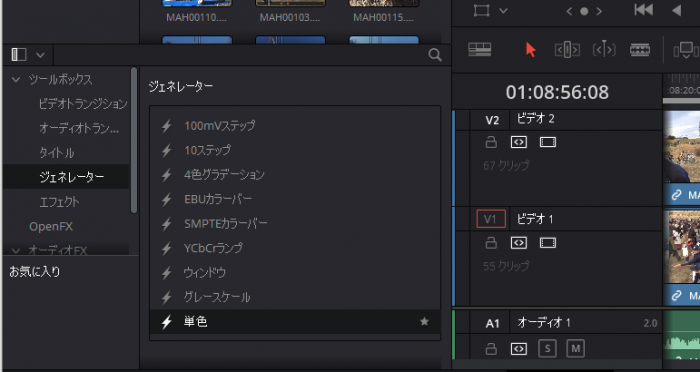
Task: Open timeline view options icon
Action: pyautogui.click(x=480, y=49)
